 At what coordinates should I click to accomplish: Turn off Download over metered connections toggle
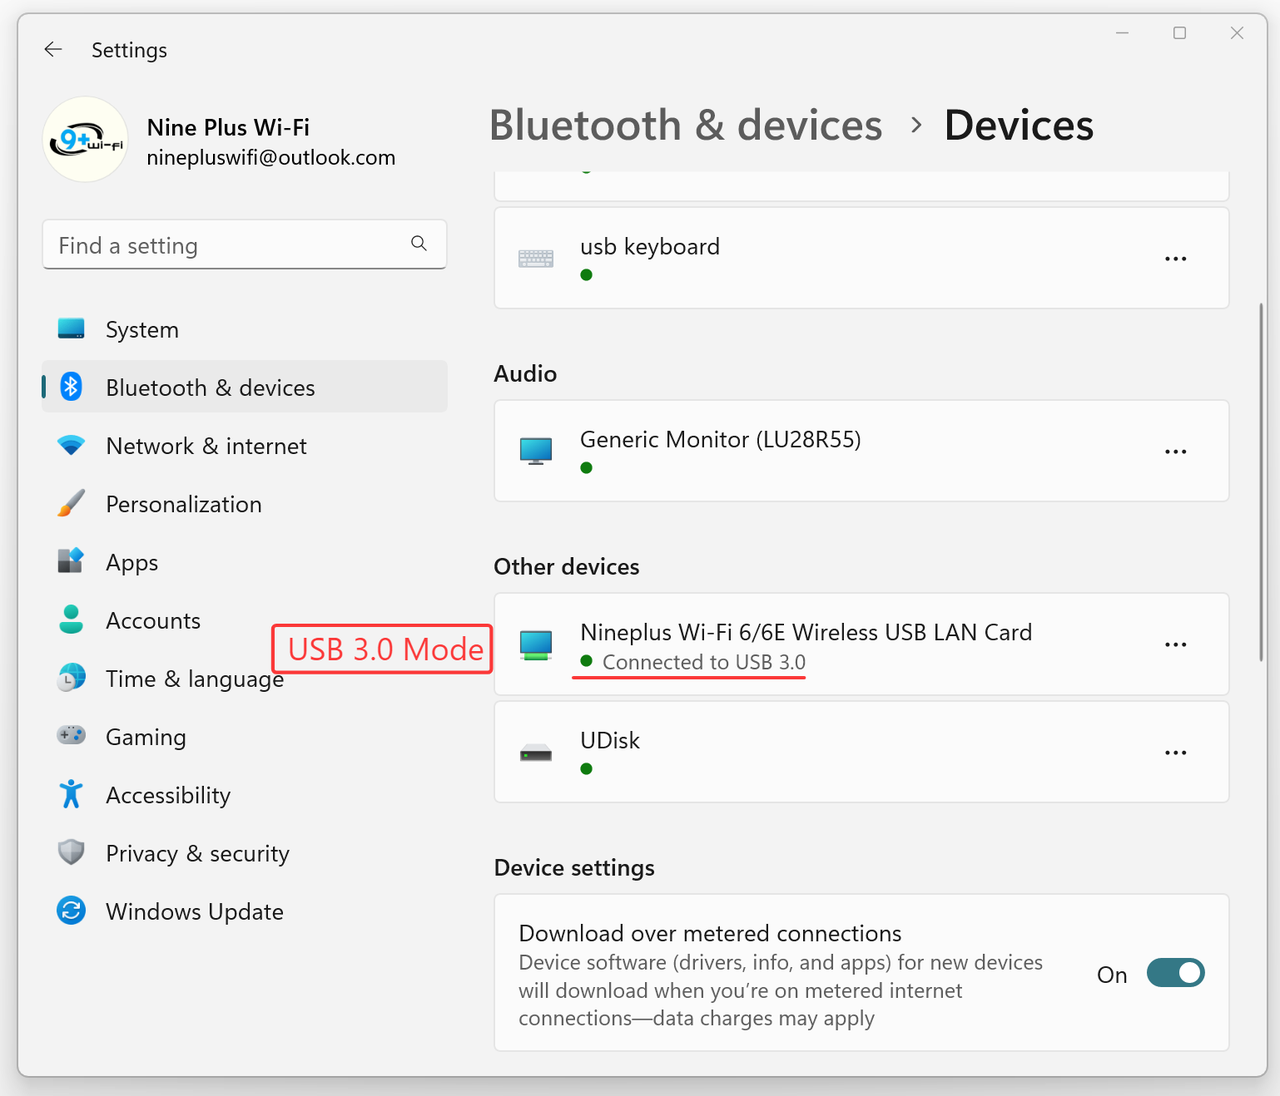pos(1176,973)
